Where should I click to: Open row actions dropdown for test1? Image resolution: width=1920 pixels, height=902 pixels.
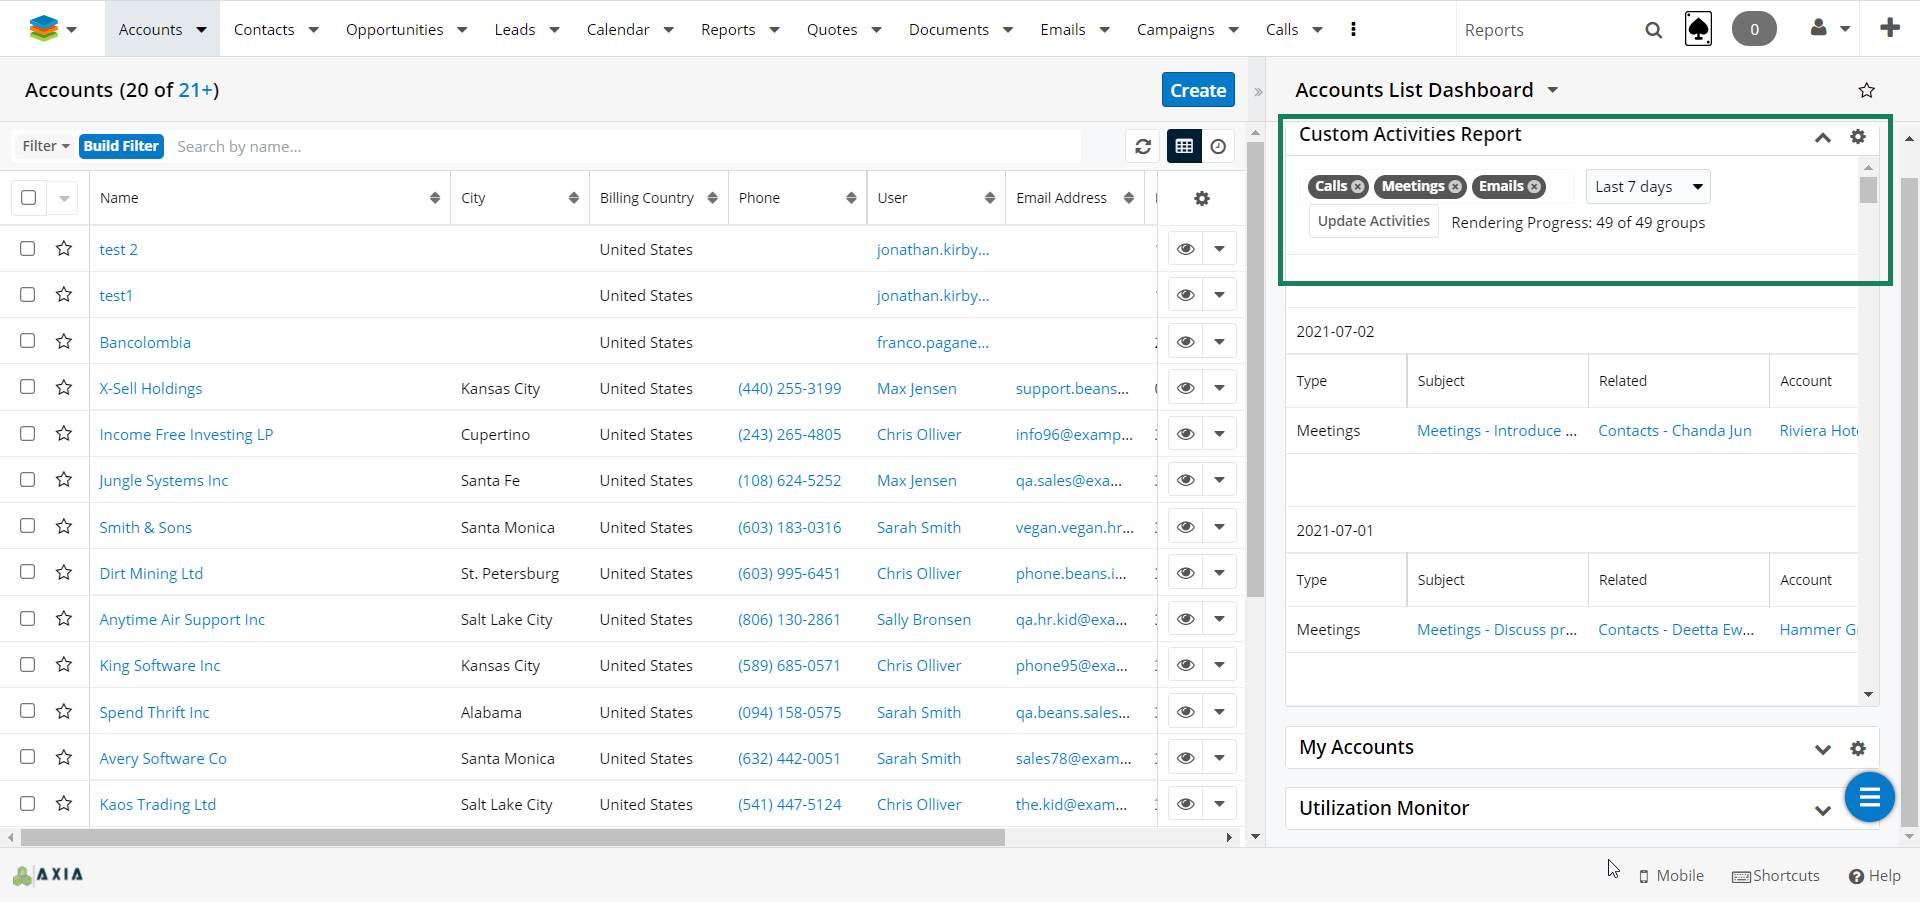click(x=1220, y=295)
